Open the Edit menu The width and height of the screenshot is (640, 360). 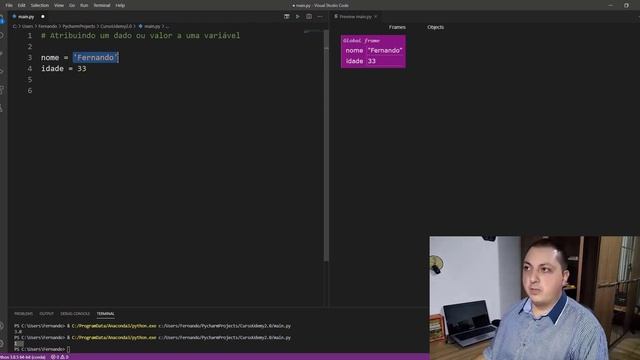coord(21,5)
